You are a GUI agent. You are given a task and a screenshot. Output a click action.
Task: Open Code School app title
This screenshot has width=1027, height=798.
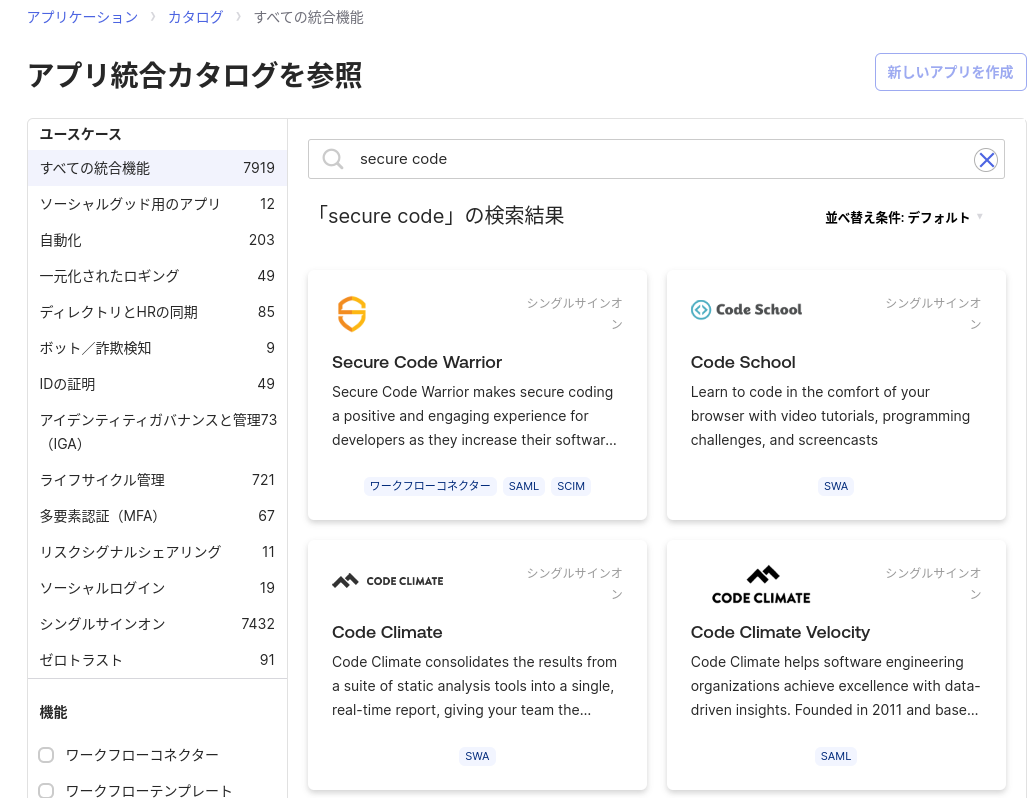pos(743,362)
